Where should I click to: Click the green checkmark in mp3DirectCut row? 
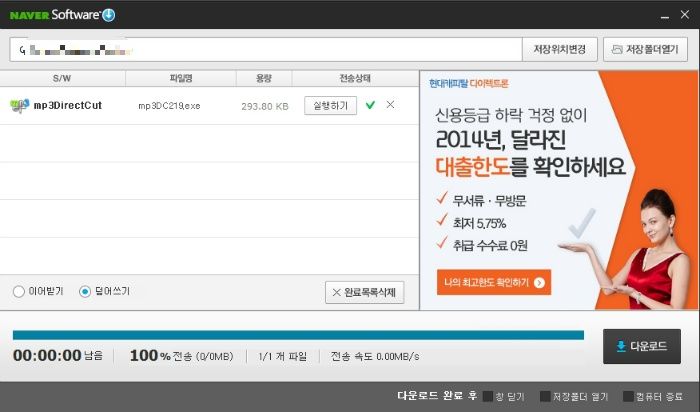(x=370, y=105)
